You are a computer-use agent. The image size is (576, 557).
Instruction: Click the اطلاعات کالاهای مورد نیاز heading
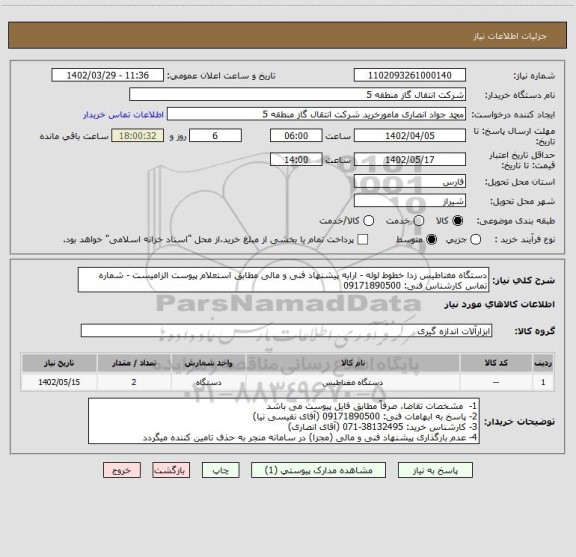(x=500, y=305)
